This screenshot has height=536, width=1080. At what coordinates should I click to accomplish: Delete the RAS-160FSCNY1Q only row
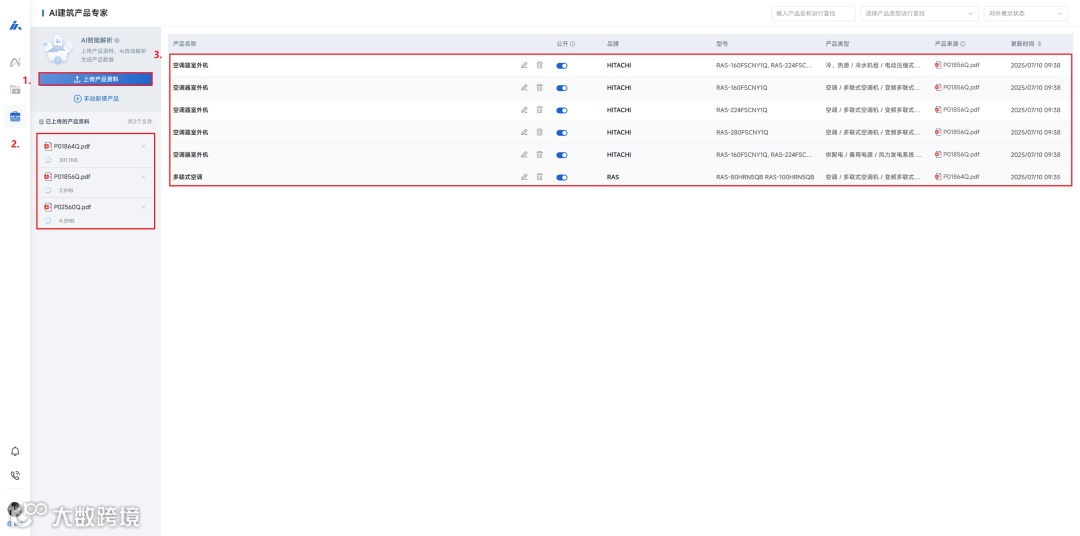point(539,87)
